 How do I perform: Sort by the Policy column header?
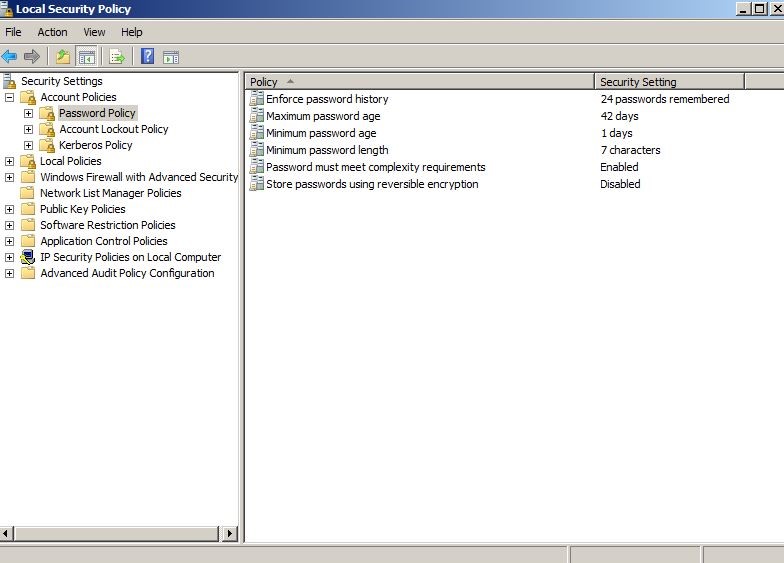pyautogui.click(x=418, y=82)
